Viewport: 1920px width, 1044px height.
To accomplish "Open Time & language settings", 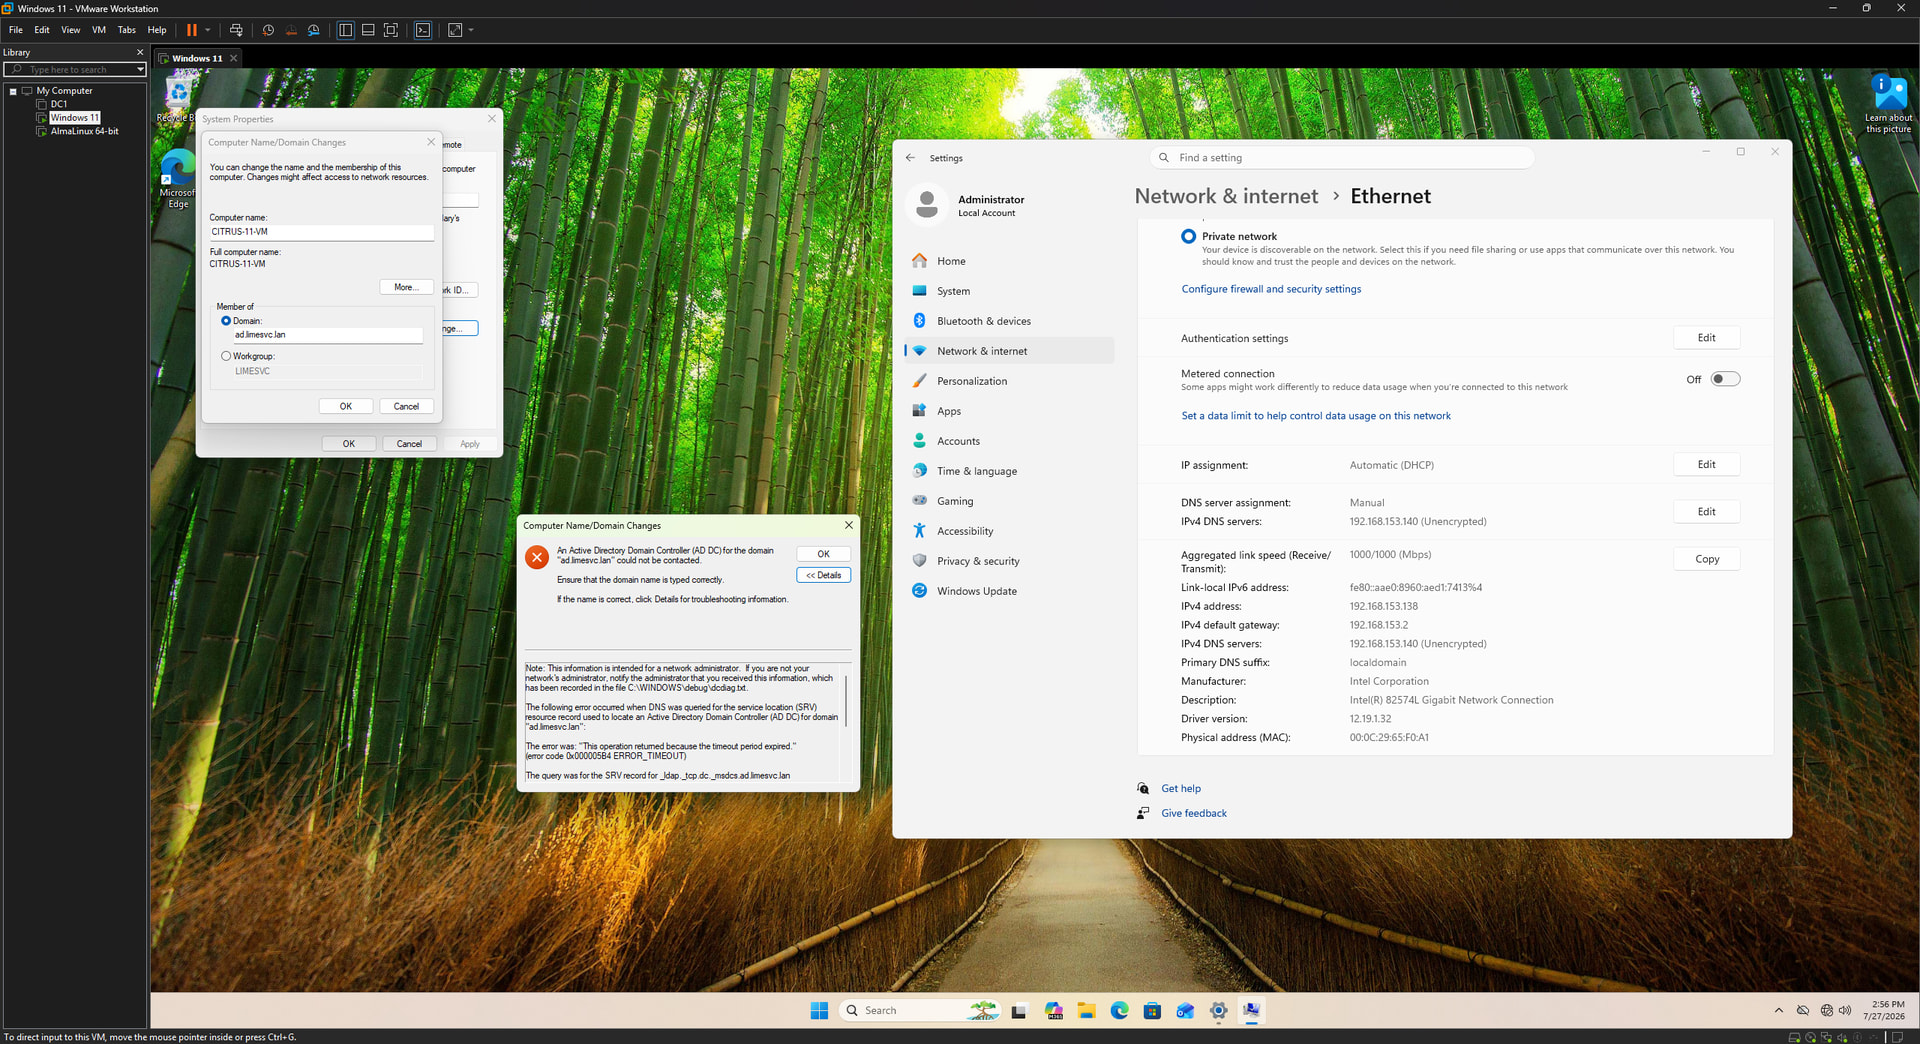I will pos(1009,471).
